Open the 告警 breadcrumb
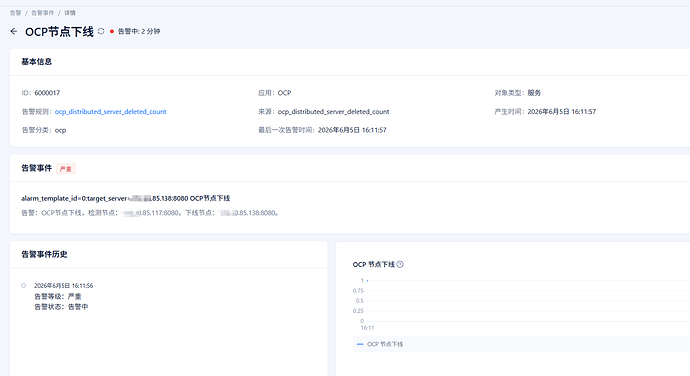 [x=15, y=13]
